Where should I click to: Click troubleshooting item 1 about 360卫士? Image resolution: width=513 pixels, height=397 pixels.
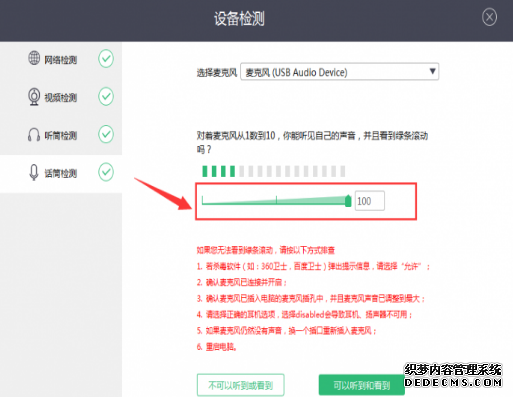[313, 266]
